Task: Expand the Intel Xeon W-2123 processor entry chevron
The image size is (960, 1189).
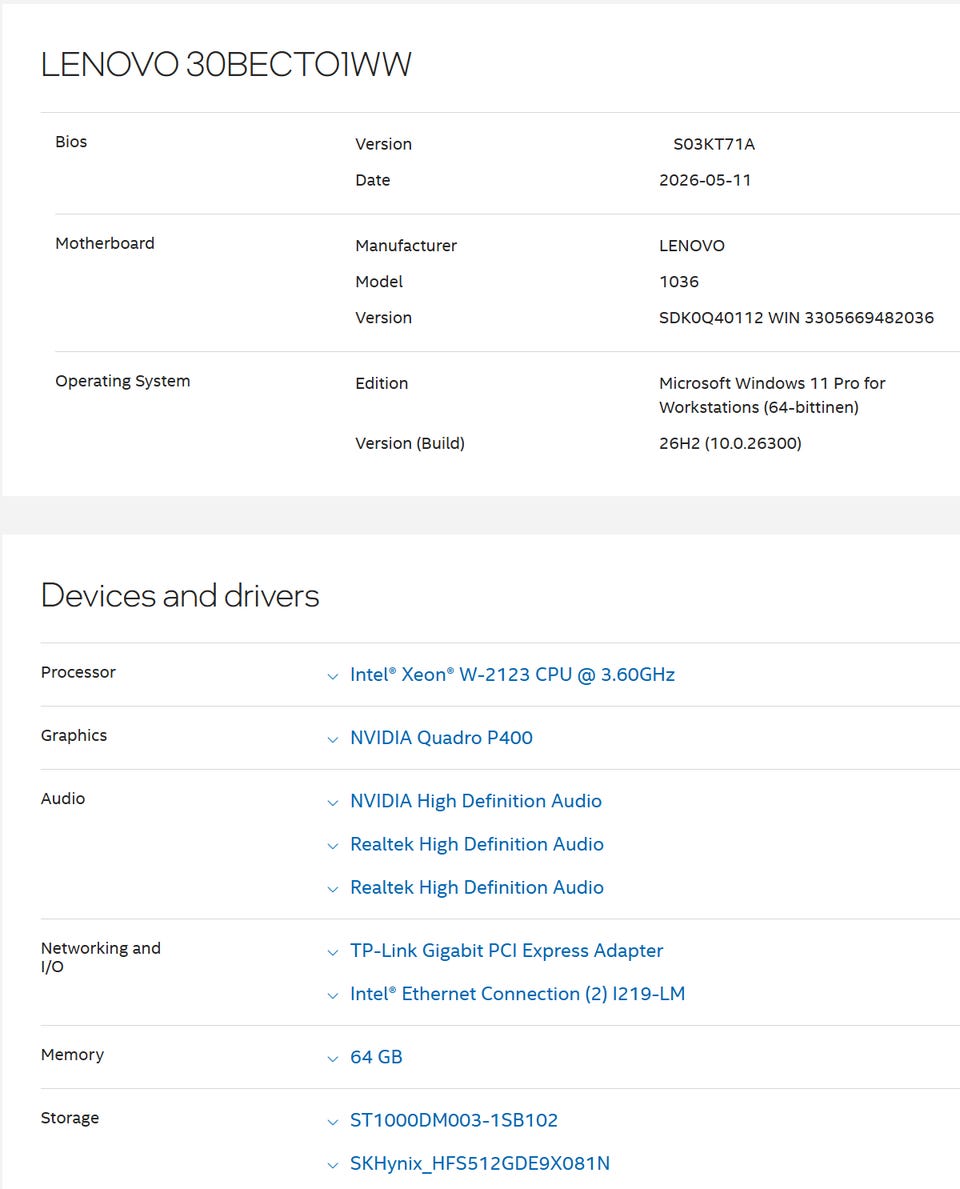Action: [332, 676]
